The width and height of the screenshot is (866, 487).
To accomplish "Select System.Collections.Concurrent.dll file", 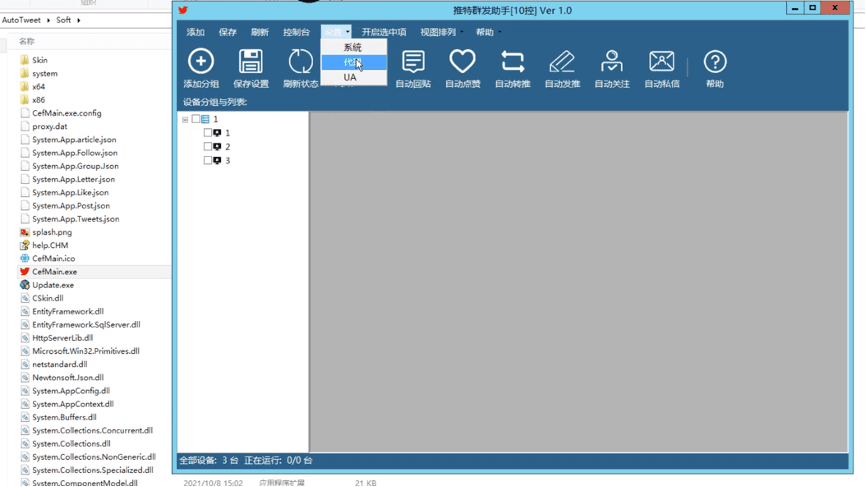I will tap(92, 431).
